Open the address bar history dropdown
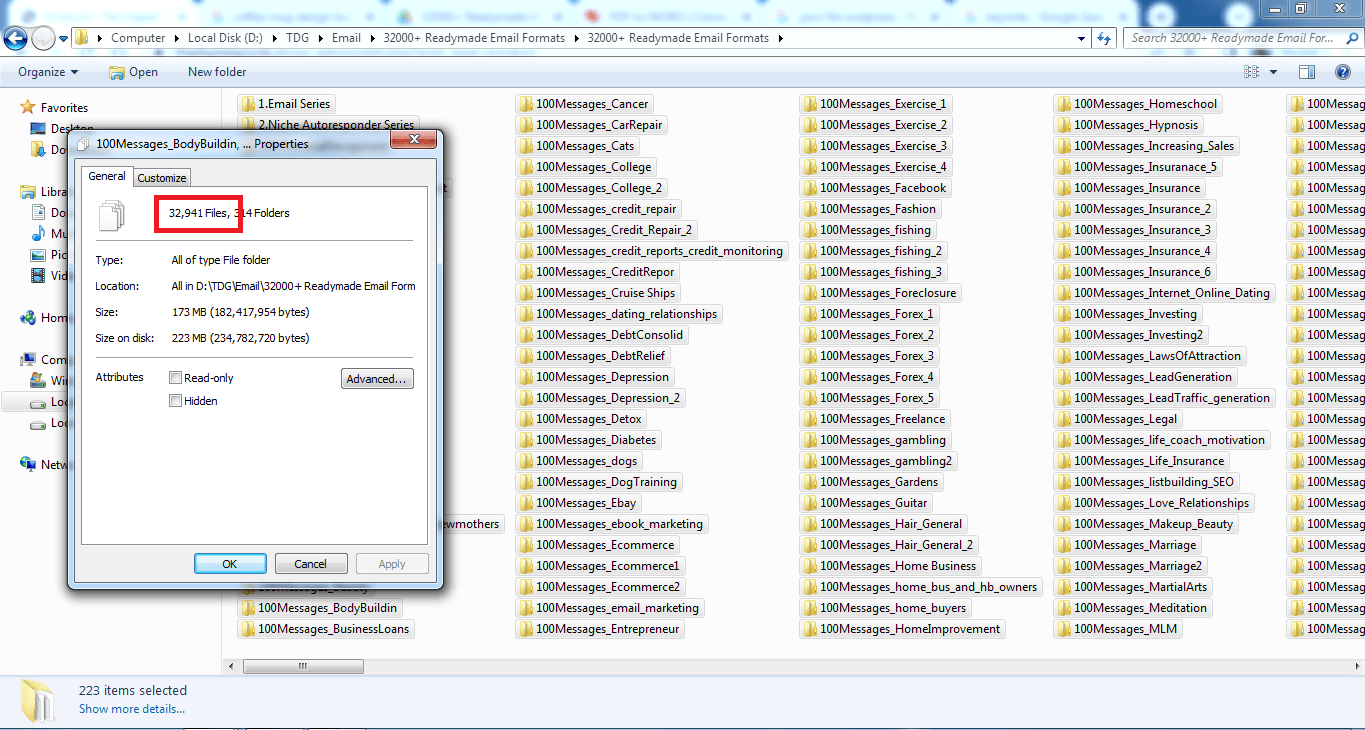Screen dimensions: 1365x730 coord(1082,39)
